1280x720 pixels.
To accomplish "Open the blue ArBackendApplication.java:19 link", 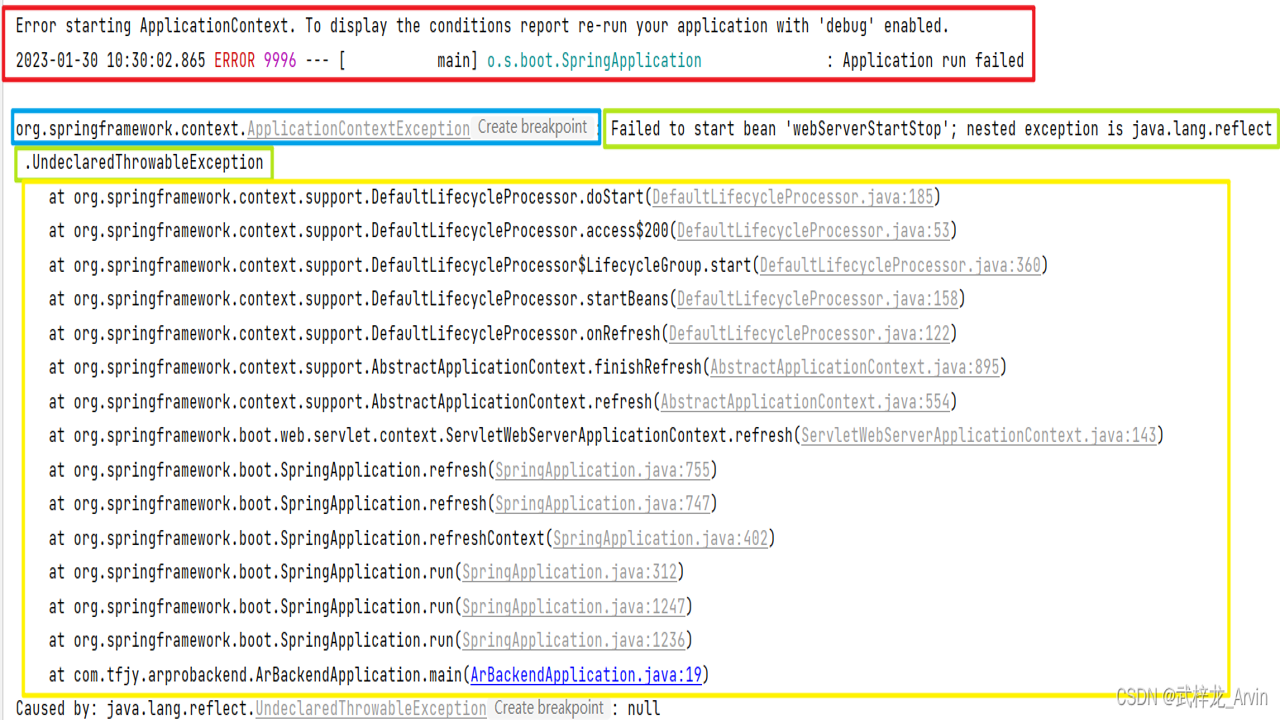I will click(586, 675).
